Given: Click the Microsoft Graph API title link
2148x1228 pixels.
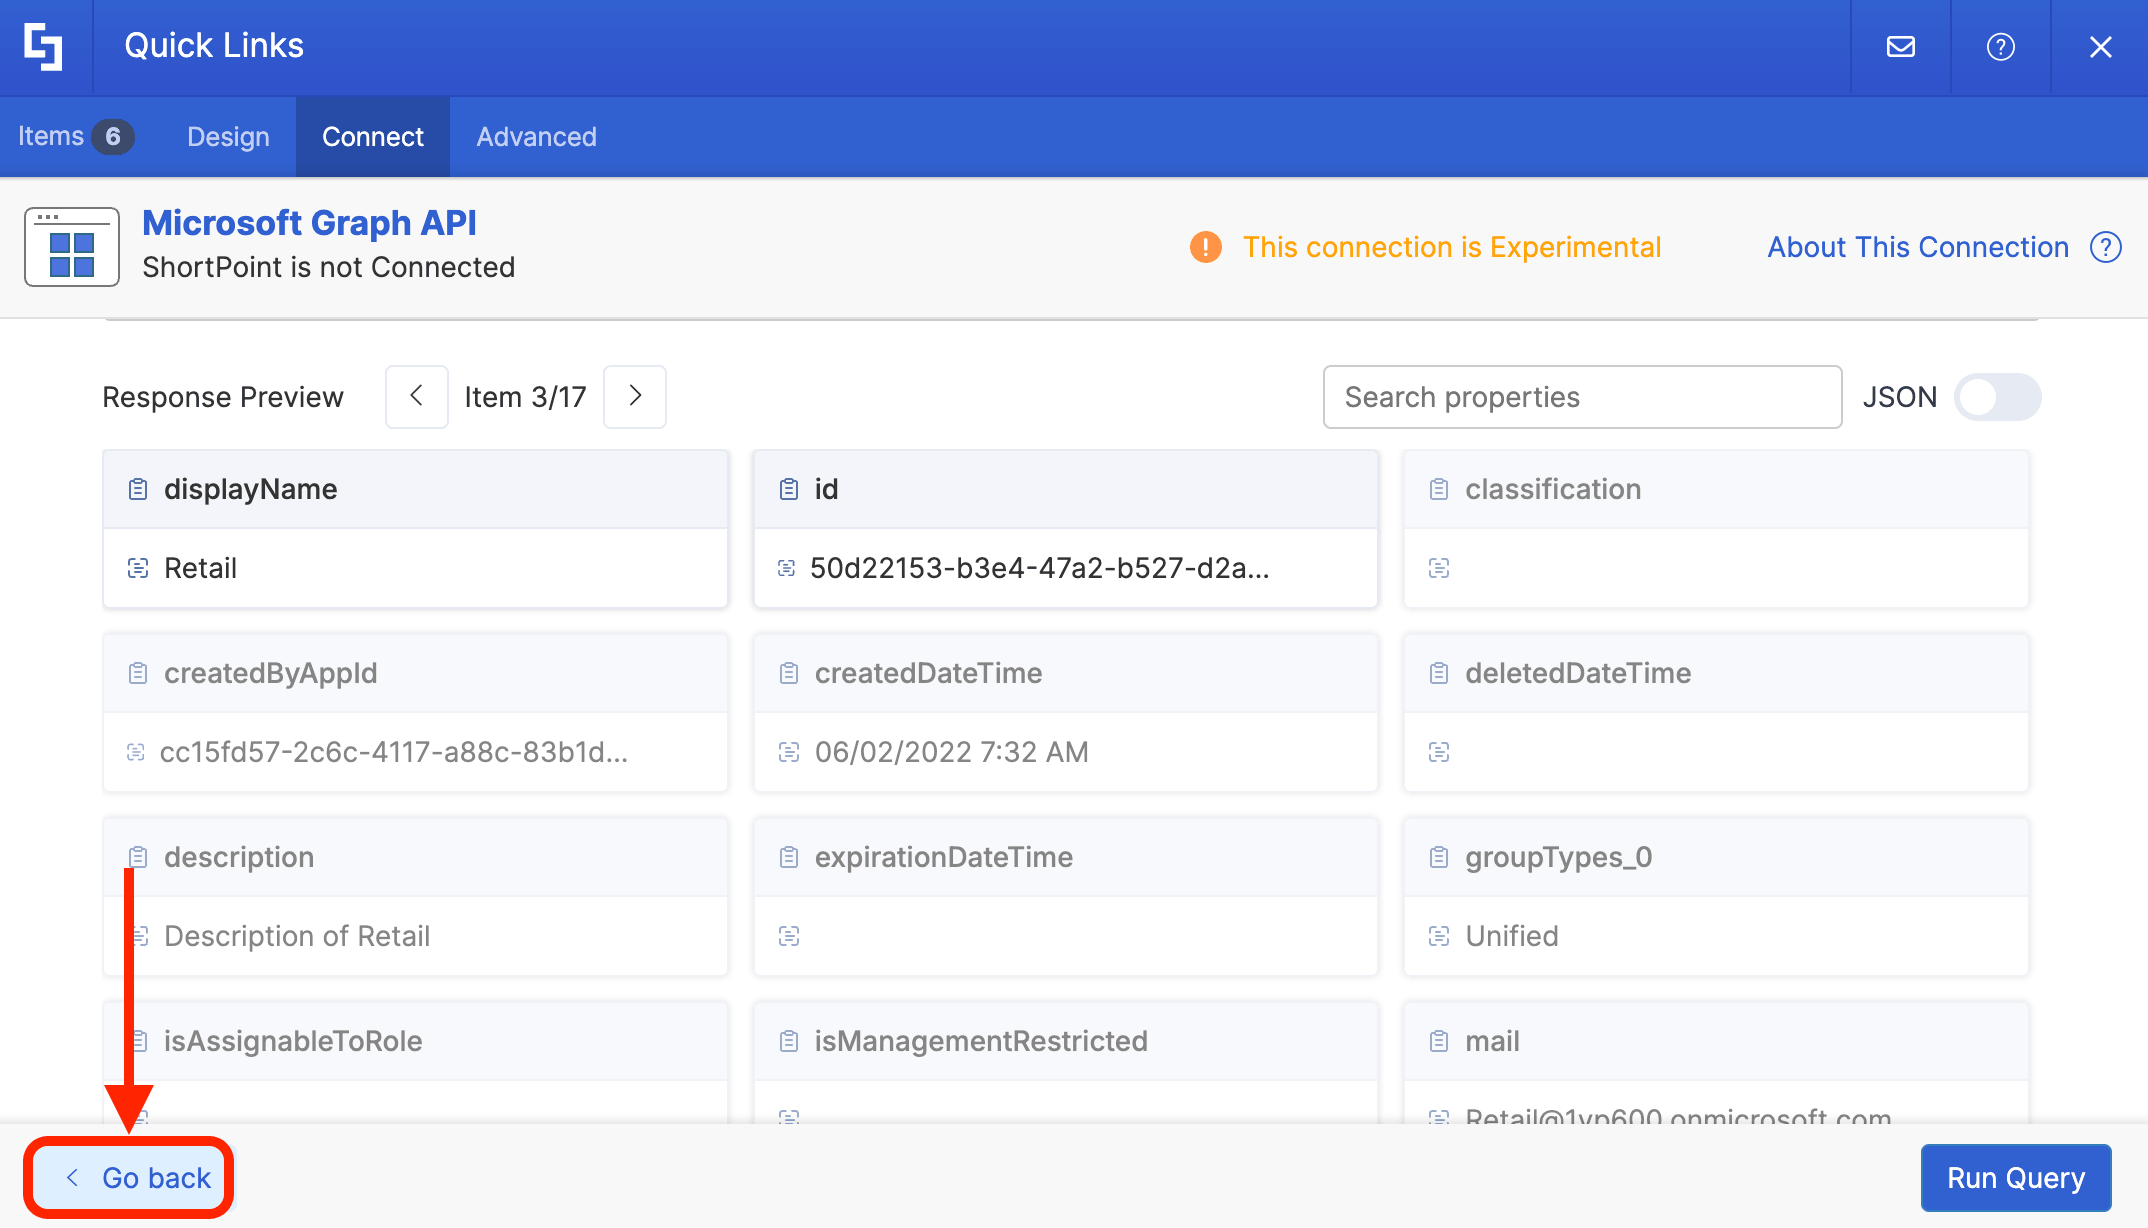Looking at the screenshot, I should click(309, 223).
